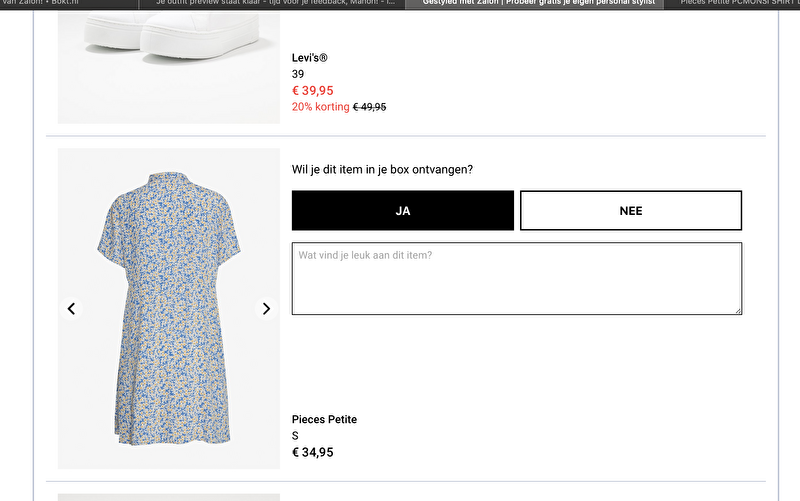
Task: Open the 'Je outfit preview staat klaar' tab
Action: click(x=275, y=3)
